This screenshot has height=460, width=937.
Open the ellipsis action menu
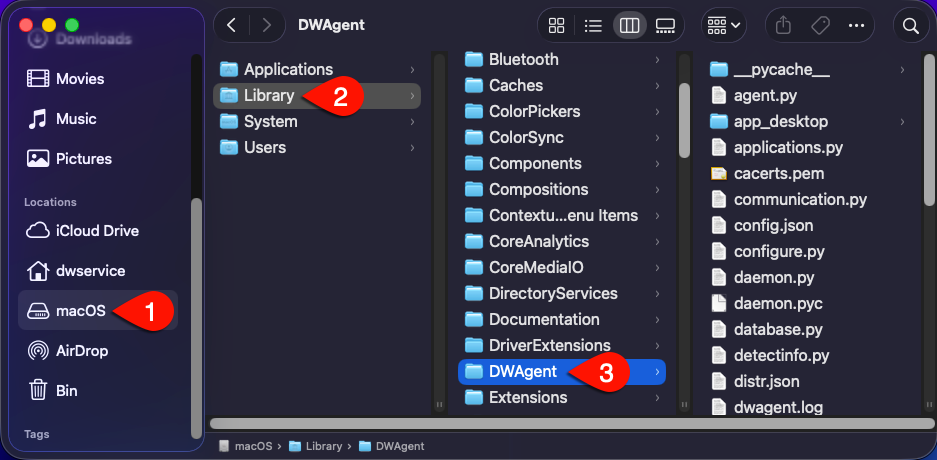856,25
